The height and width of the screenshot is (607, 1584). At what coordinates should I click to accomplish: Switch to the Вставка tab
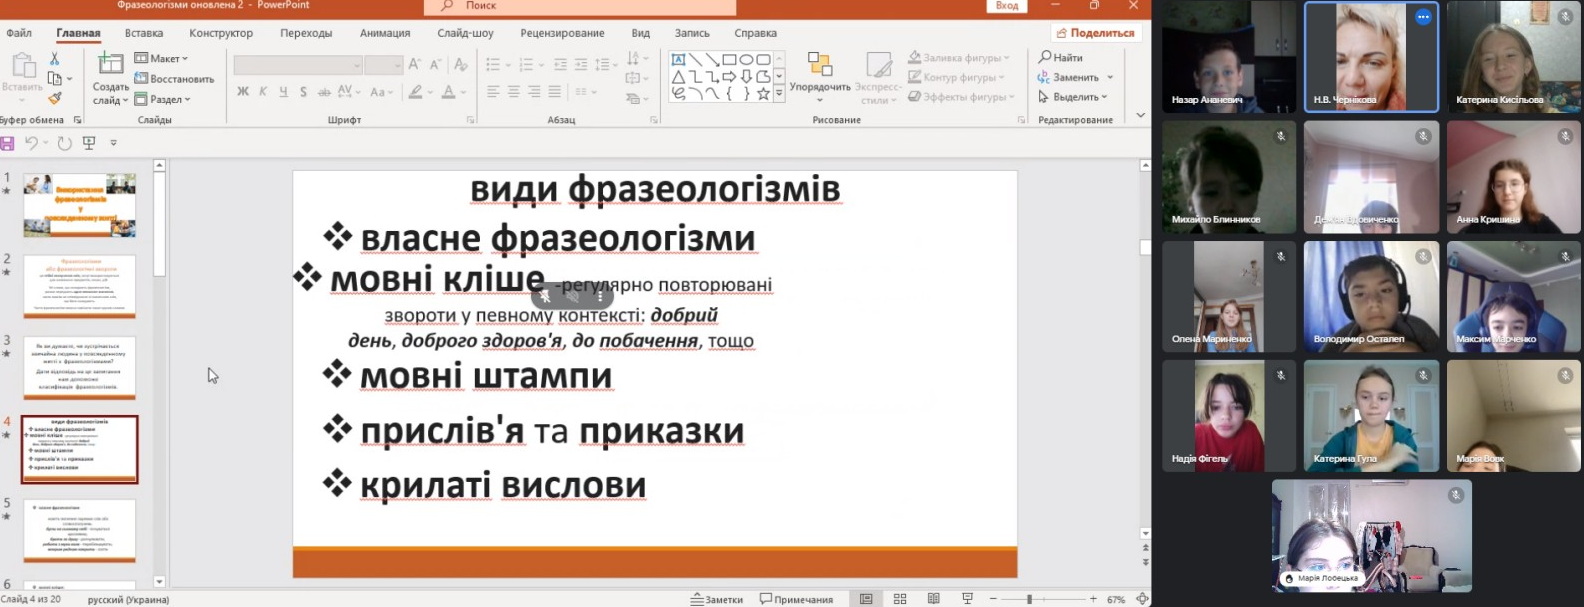144,33
